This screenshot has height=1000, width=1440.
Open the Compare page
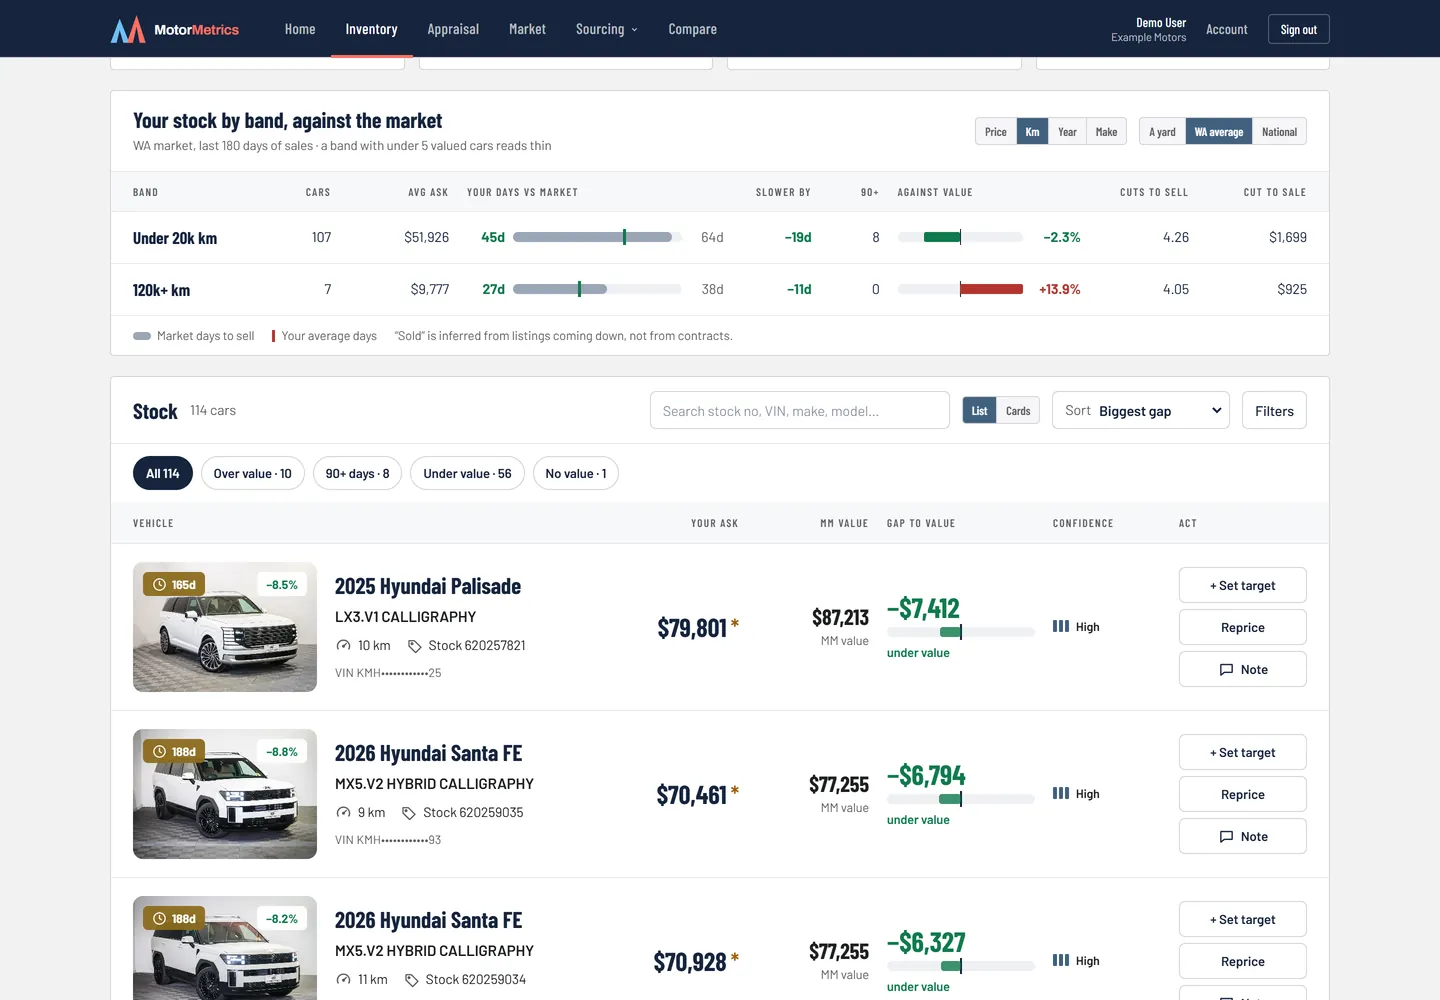[x=692, y=30]
